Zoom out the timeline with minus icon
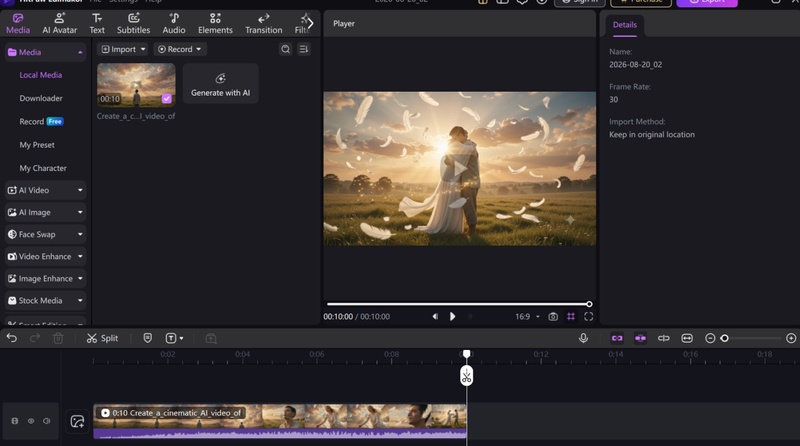Image resolution: width=800 pixels, height=446 pixels. coord(710,338)
